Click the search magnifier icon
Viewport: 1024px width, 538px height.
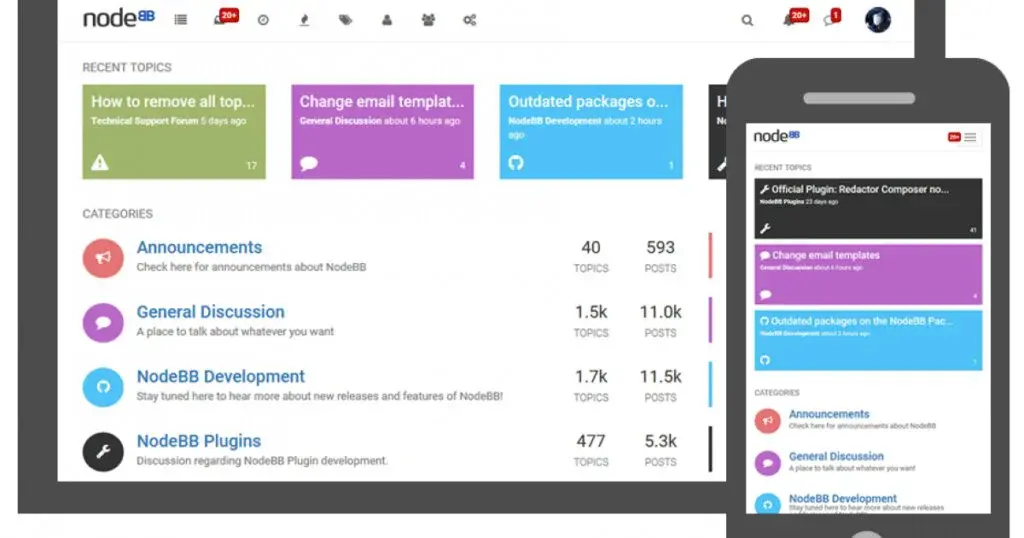[747, 20]
